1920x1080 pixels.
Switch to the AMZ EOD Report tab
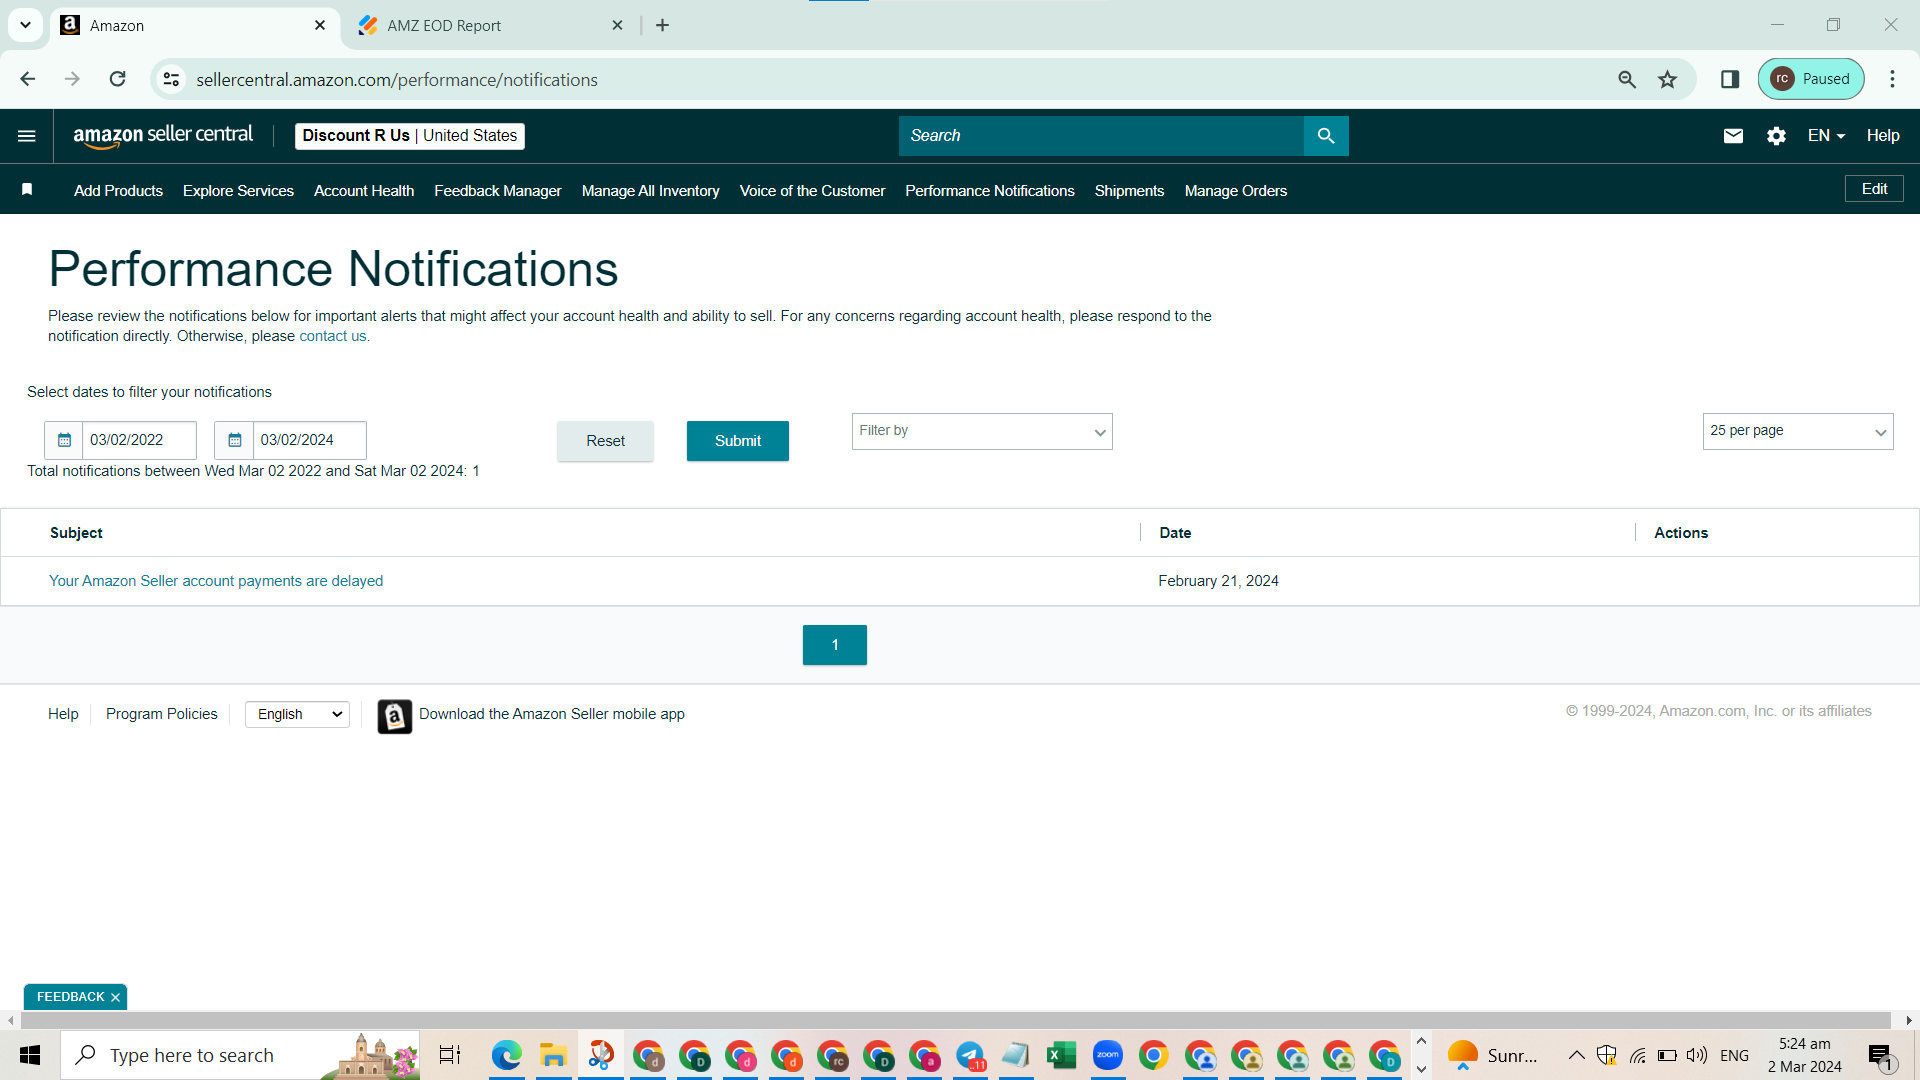(x=490, y=26)
